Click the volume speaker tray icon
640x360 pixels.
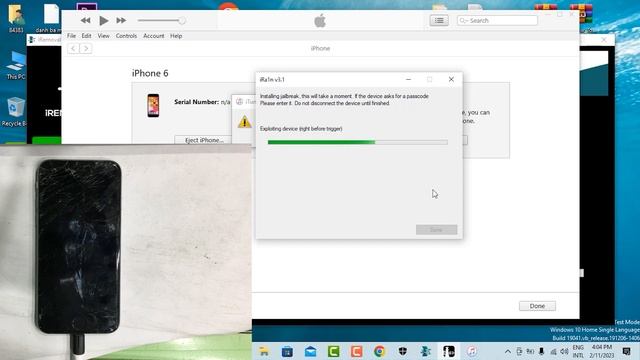564,351
